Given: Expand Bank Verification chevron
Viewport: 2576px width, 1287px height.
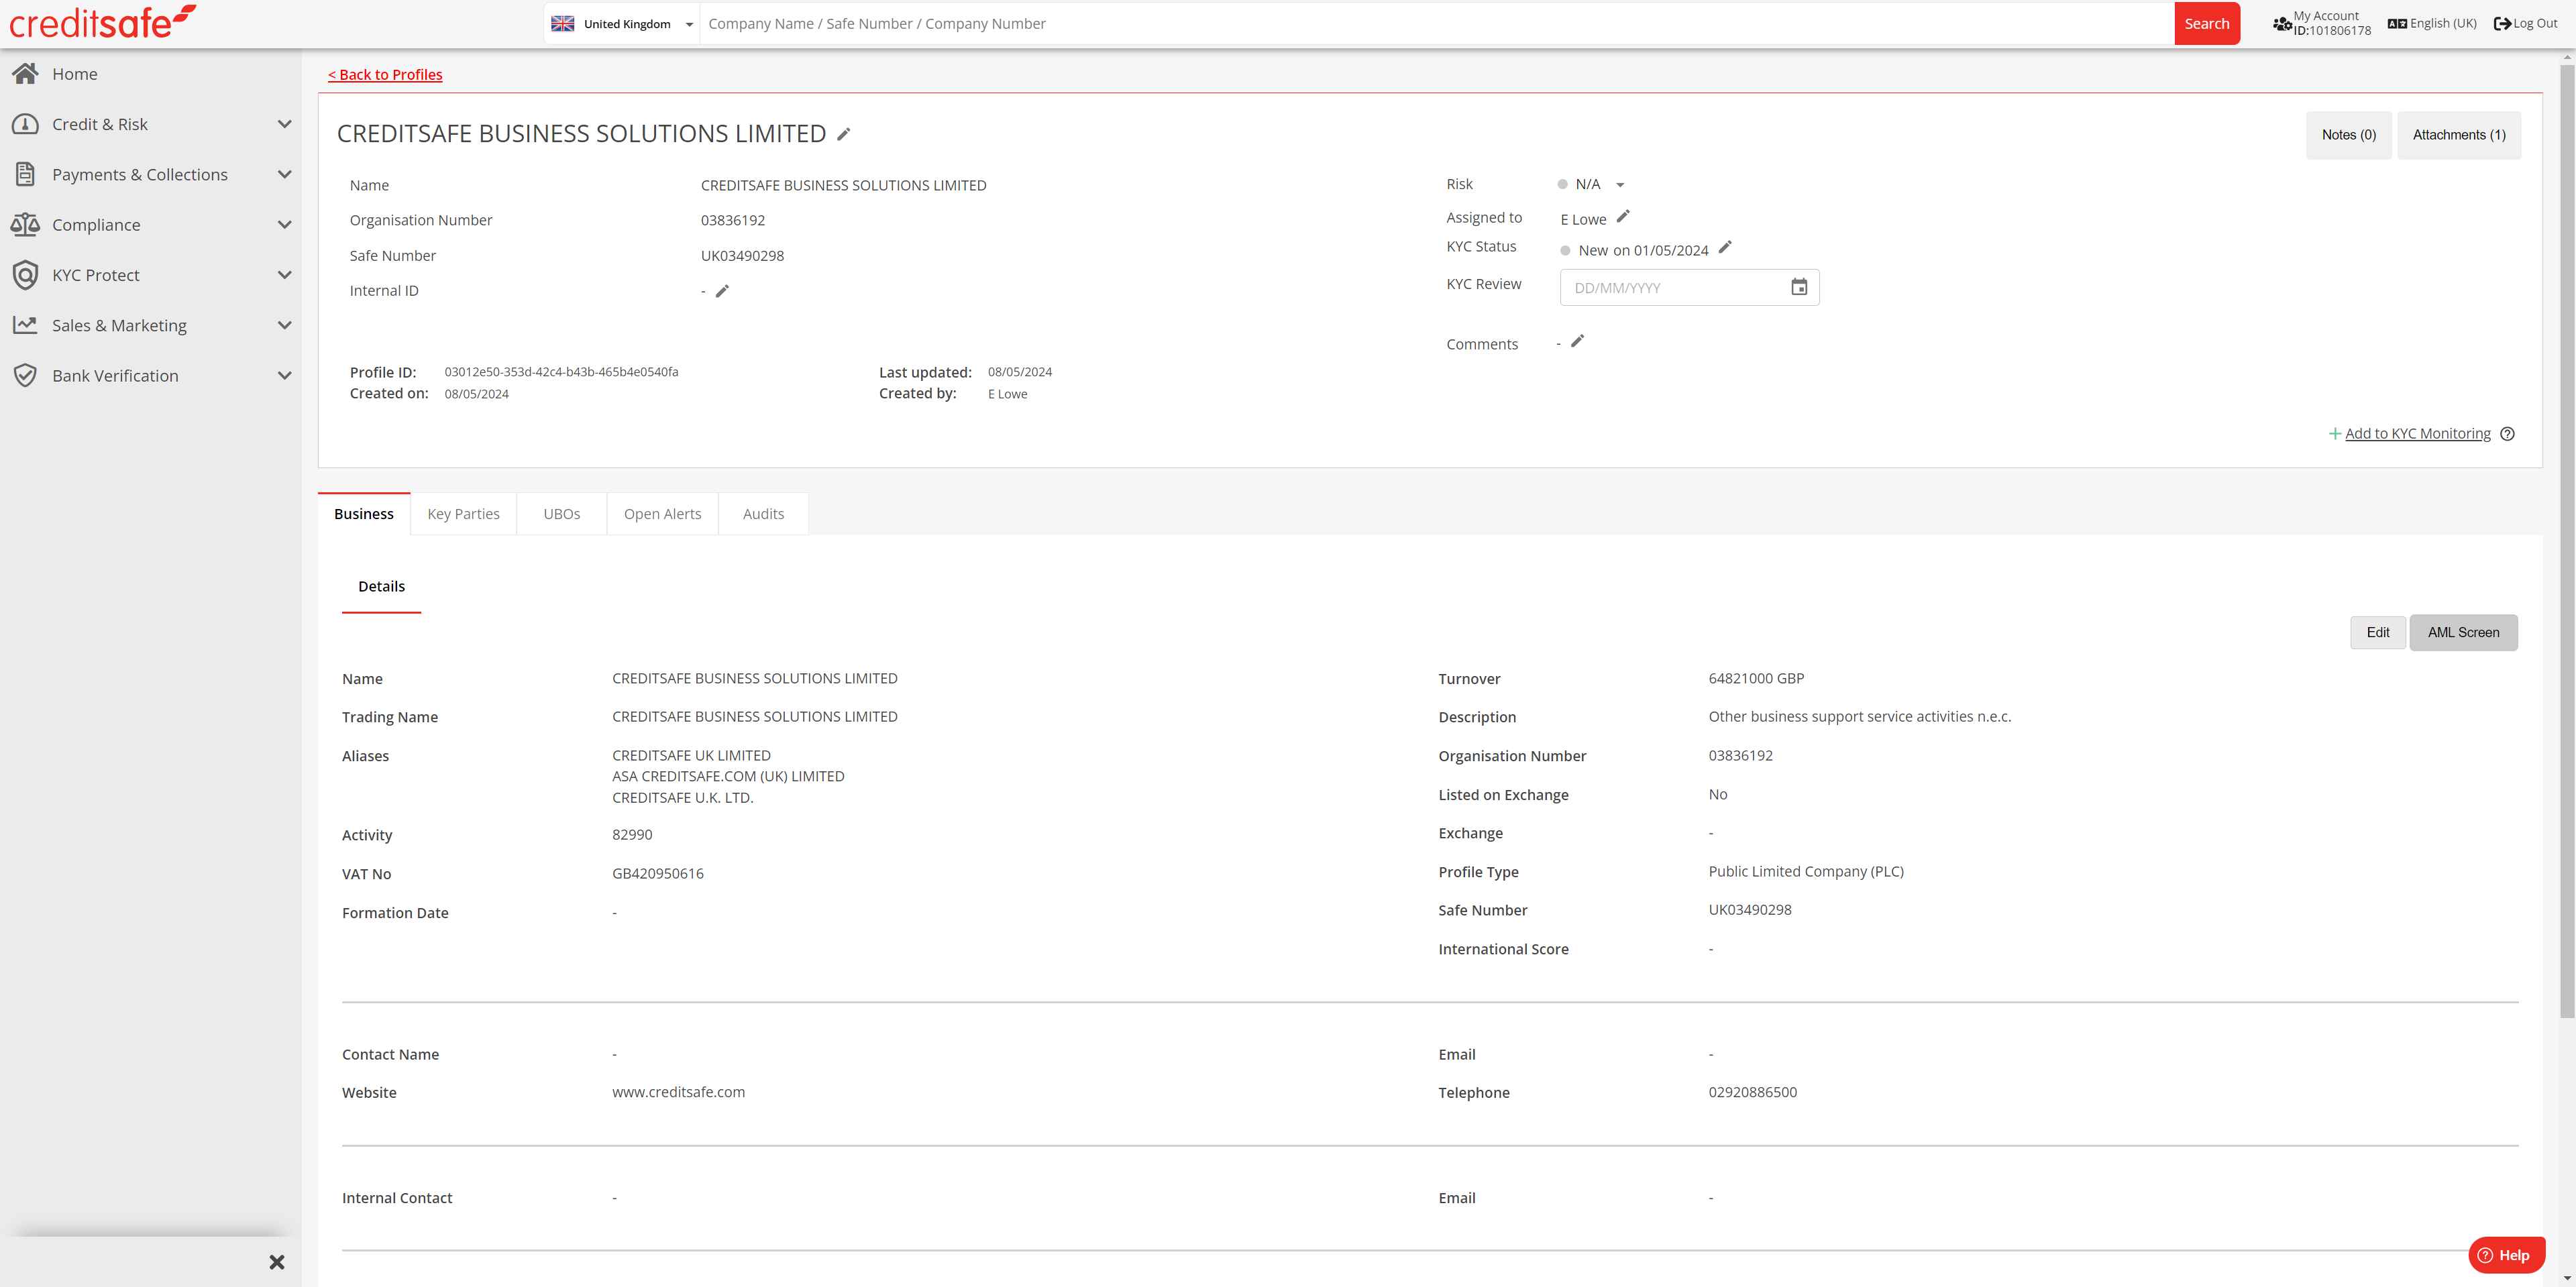Looking at the screenshot, I should 284,375.
